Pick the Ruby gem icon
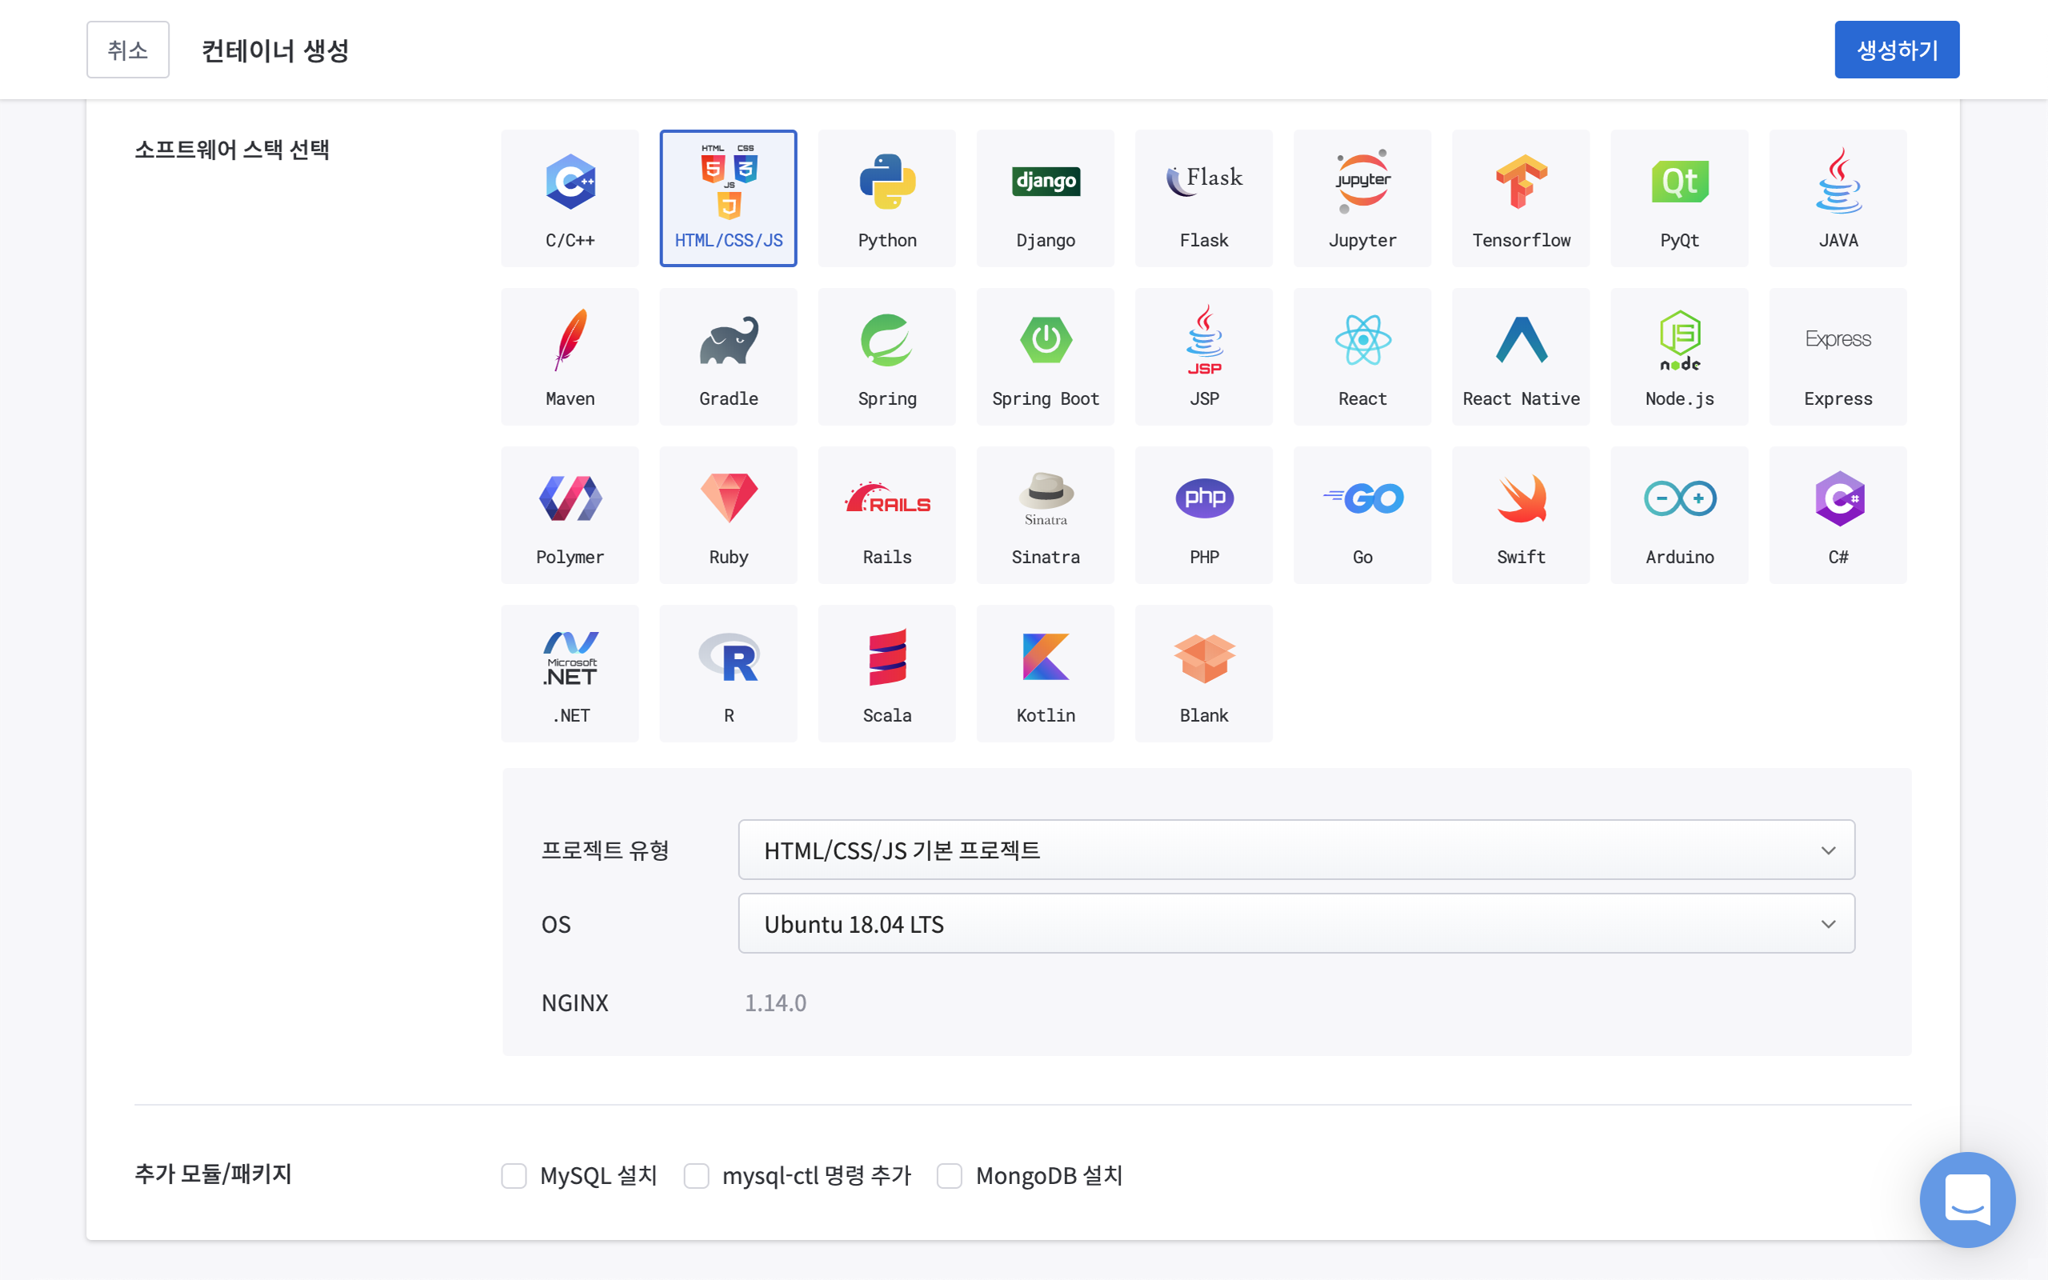The image size is (2048, 1280). point(729,498)
